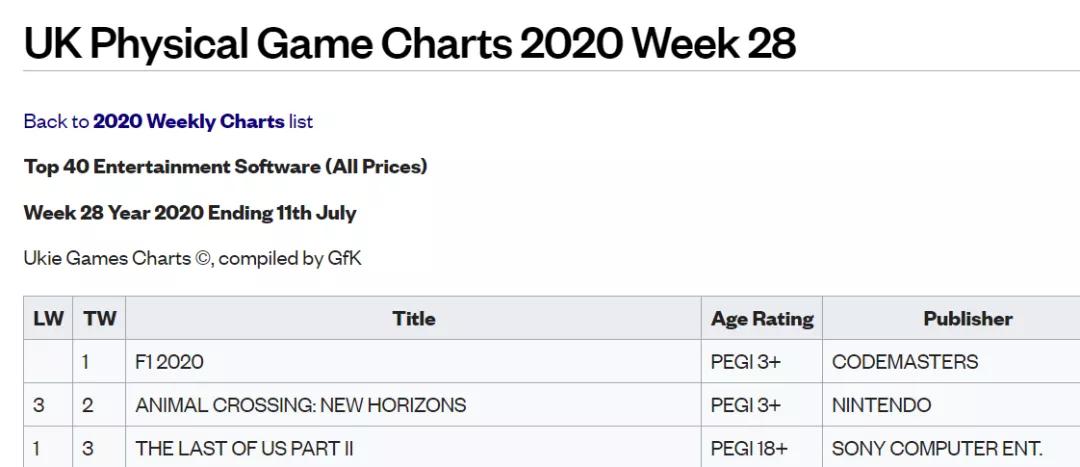Click the 'Top 40 Entertainment Software' text
This screenshot has height=467, width=1080.
coord(172,167)
